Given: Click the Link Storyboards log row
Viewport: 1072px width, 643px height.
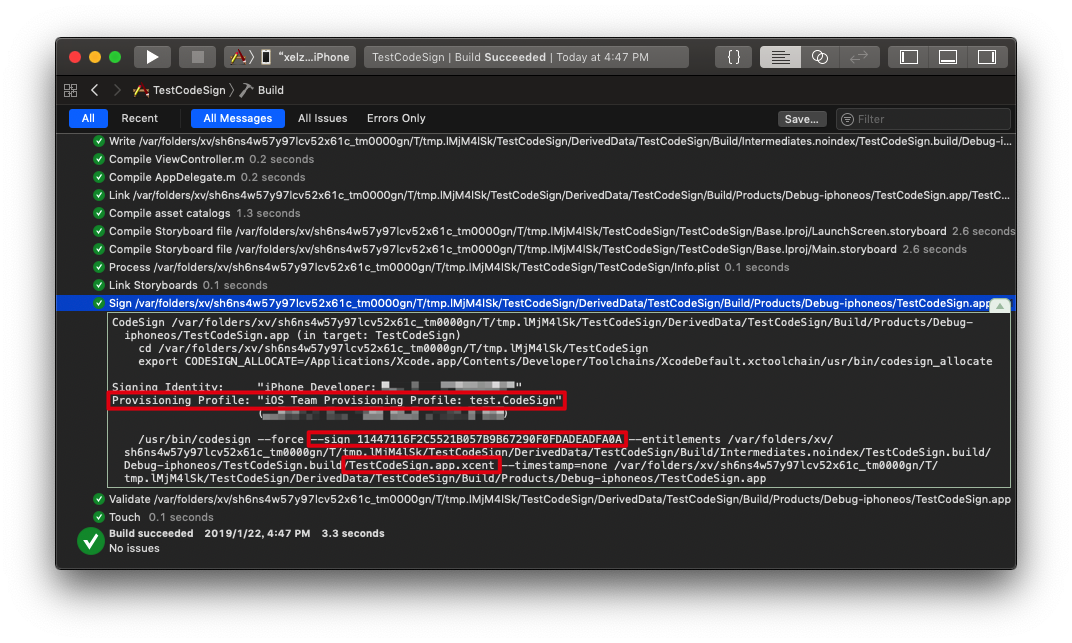Looking at the screenshot, I should [535, 285].
